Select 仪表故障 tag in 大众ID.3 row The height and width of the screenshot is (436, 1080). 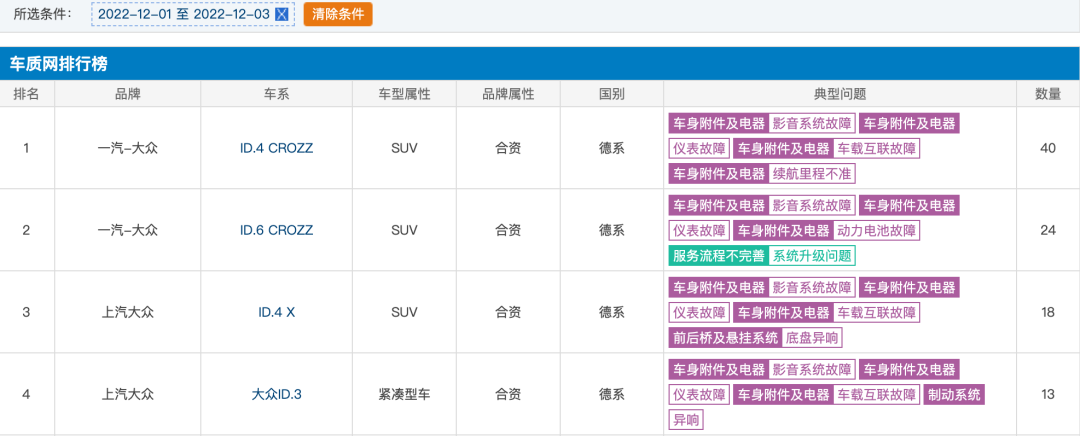pos(699,395)
